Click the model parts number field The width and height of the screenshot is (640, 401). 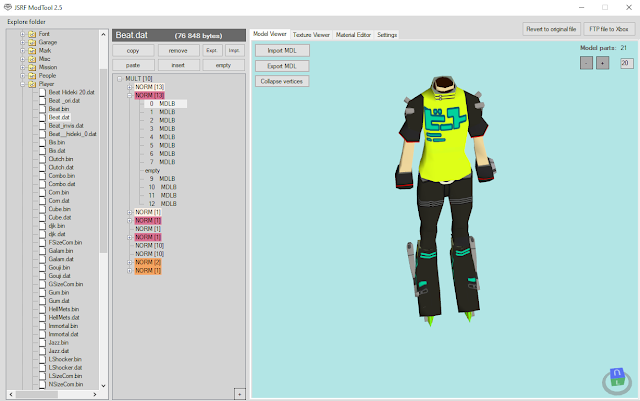coord(627,63)
